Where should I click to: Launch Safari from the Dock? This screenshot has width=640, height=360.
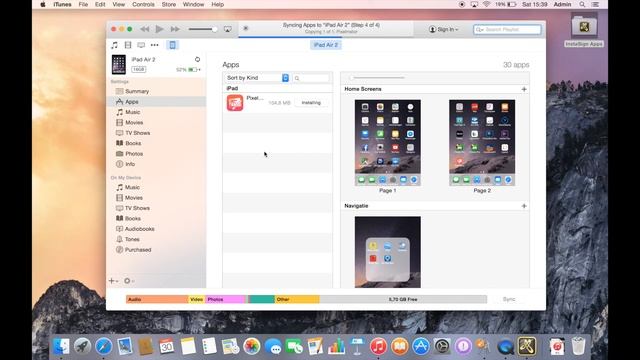(104, 346)
